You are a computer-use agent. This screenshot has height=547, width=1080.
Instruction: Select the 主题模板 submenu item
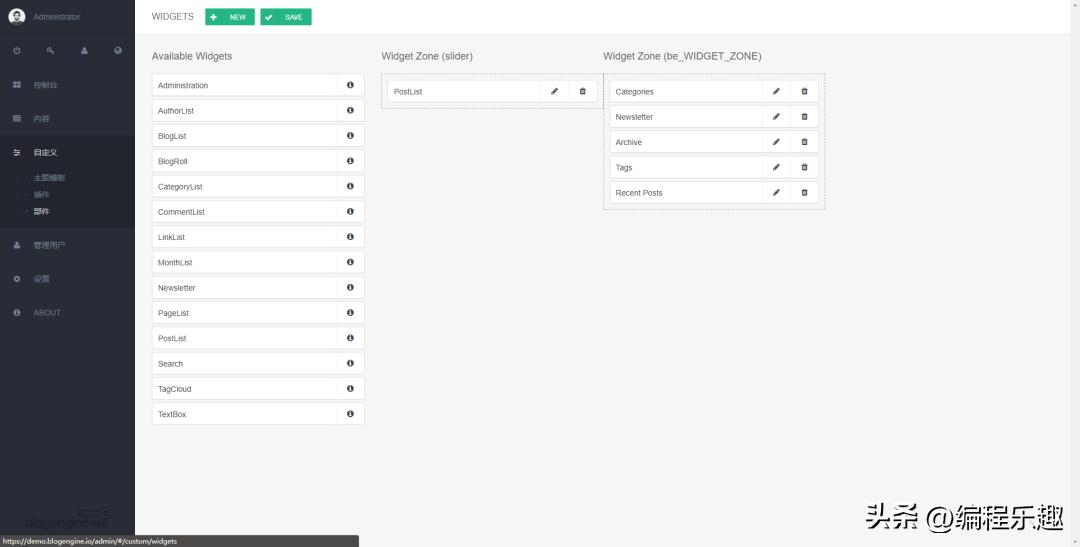point(49,178)
